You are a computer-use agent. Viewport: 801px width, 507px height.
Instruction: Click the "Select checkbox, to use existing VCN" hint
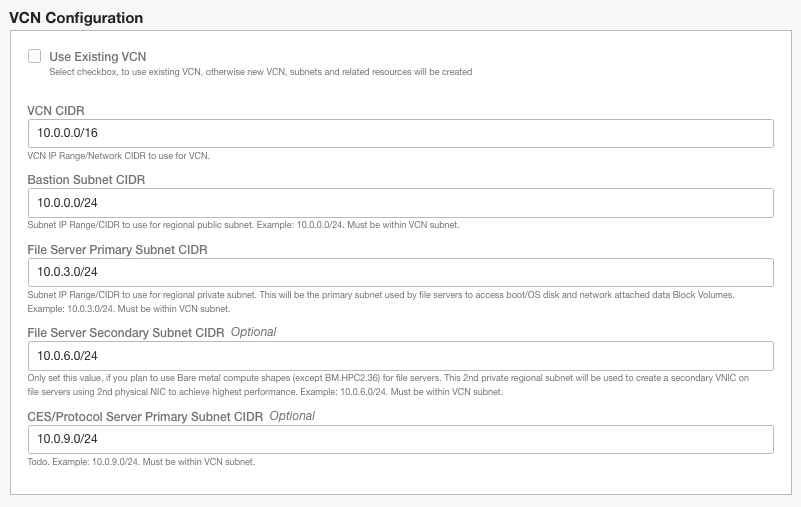coord(260,72)
